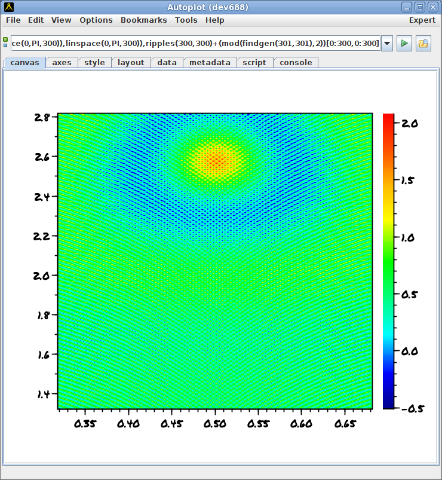
Task: Expand the address bar history dropdown
Action: (x=387, y=43)
